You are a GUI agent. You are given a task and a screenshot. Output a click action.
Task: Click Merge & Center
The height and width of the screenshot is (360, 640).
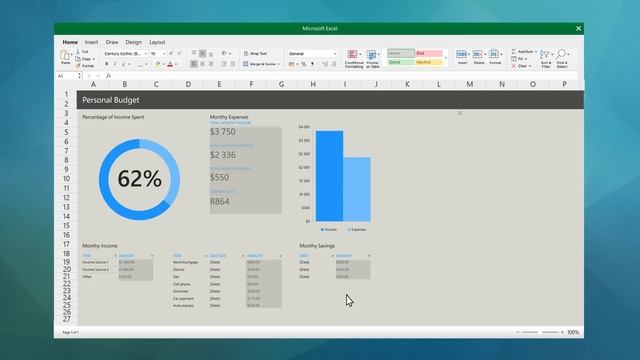[x=261, y=64]
